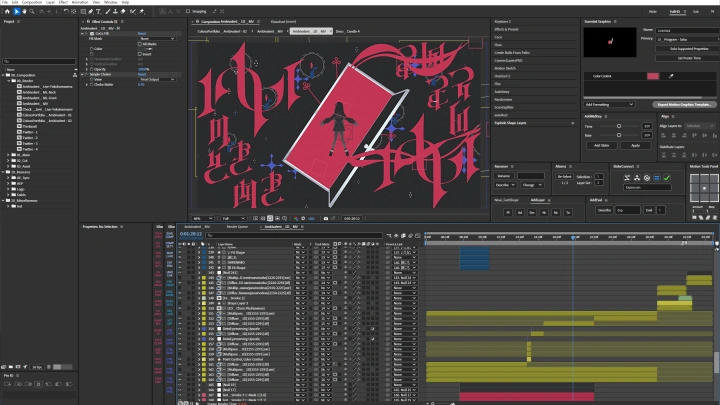This screenshot has width=720, height=405.
Task: Select the Brush tool
Action: click(107, 11)
